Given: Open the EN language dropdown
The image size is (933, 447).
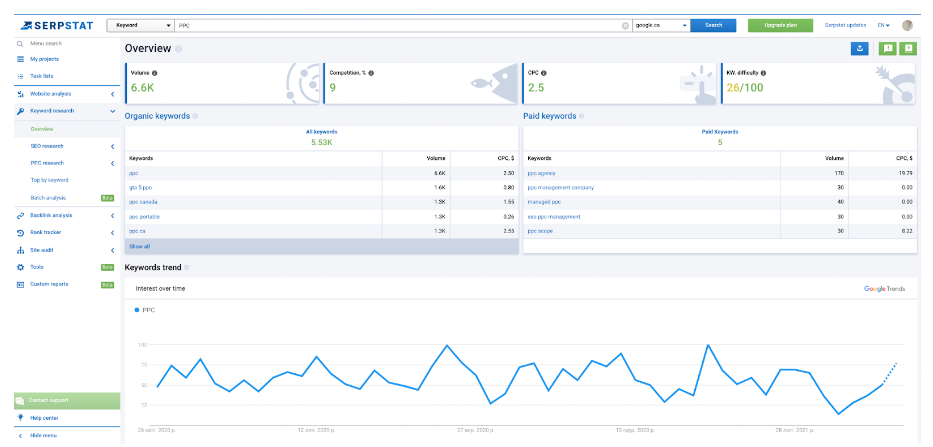Looking at the screenshot, I should (883, 25).
